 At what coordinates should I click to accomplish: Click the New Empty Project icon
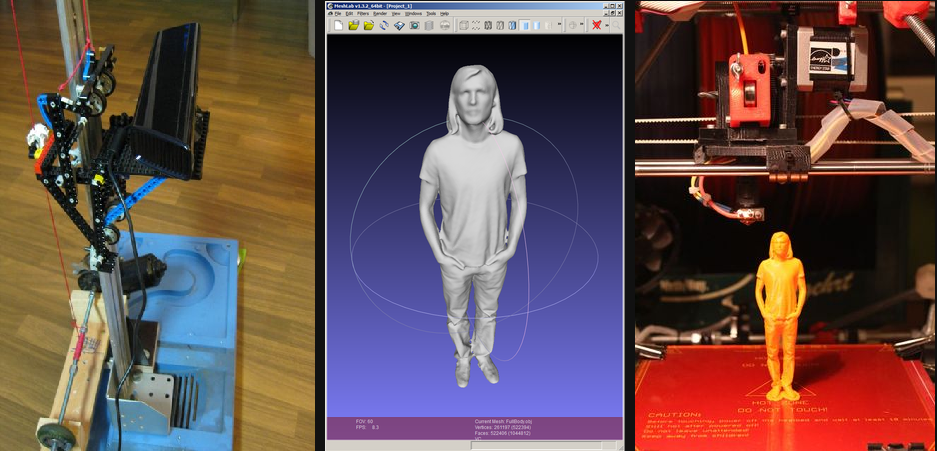coord(338,25)
